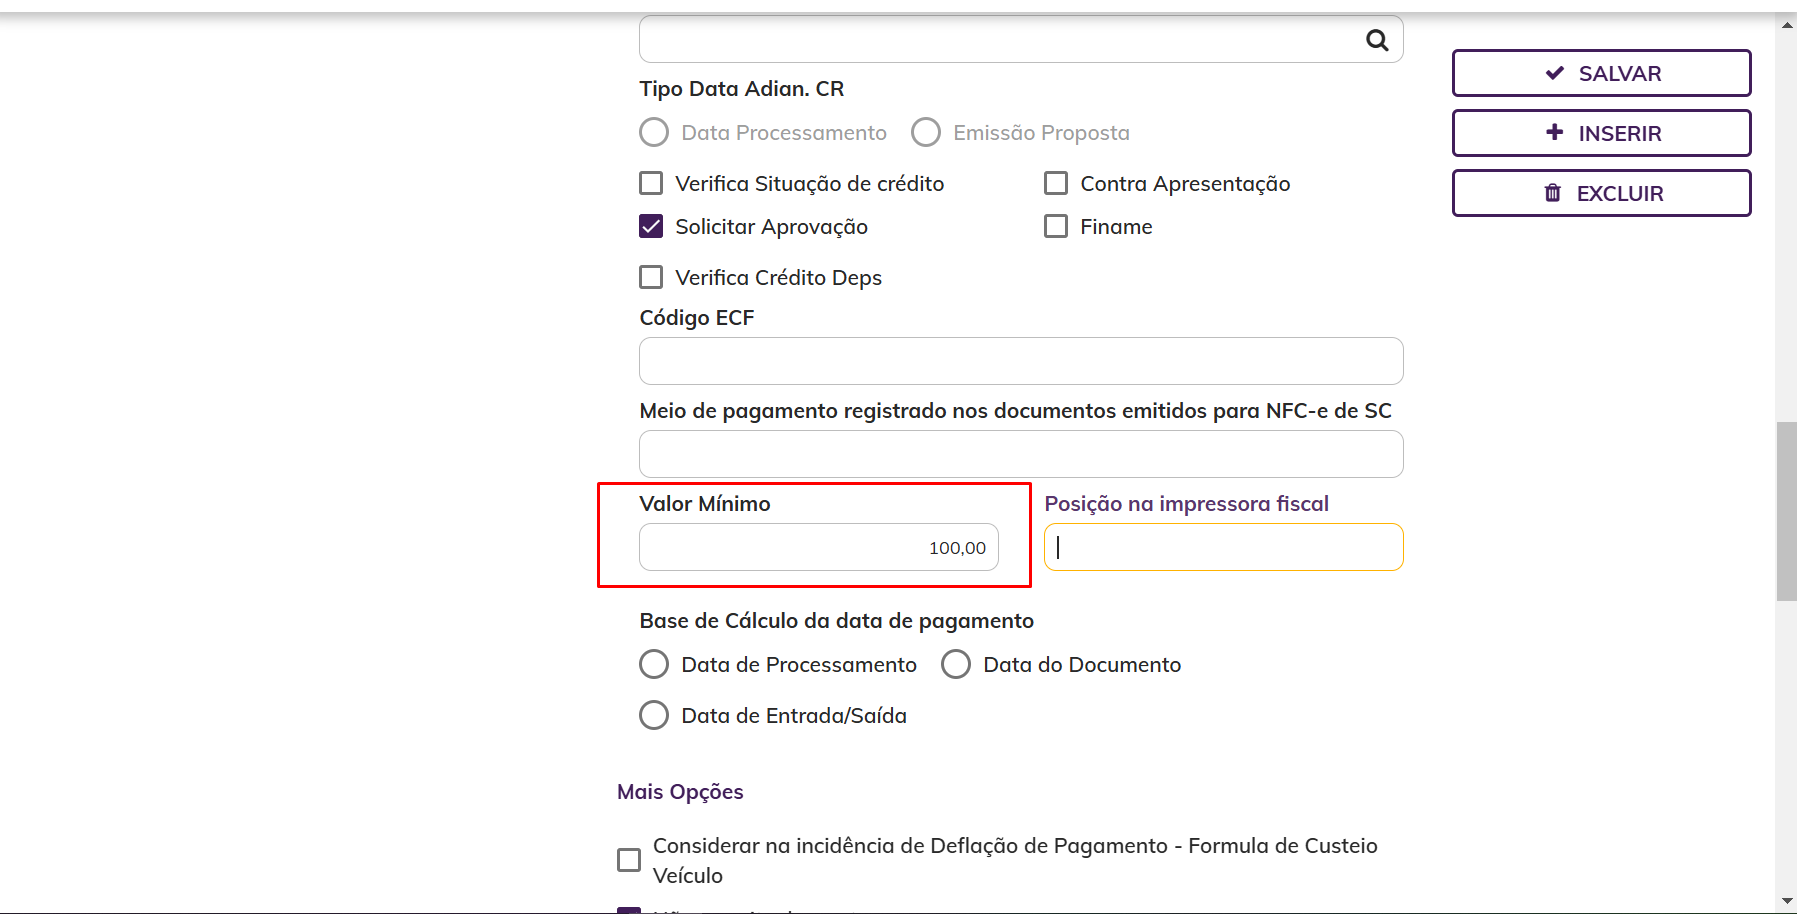Enable Verifica Situação de crédito checkbox
The width and height of the screenshot is (1797, 914).
tap(651, 183)
